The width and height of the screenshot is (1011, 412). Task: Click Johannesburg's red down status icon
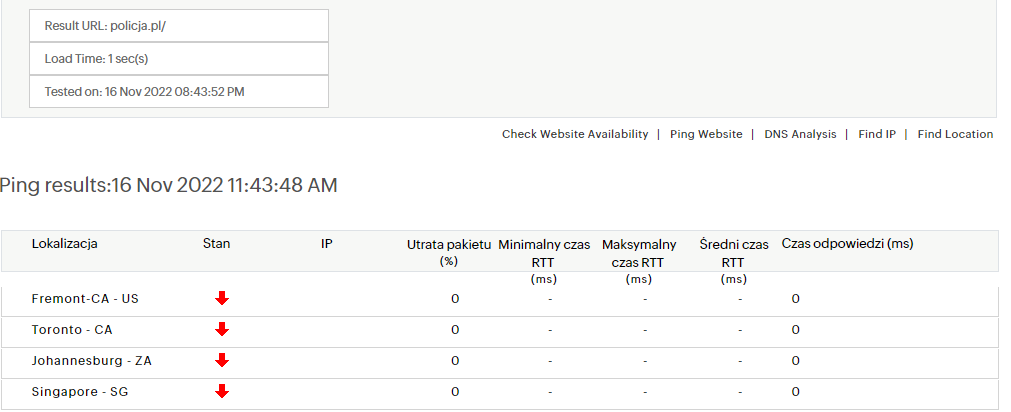222,360
